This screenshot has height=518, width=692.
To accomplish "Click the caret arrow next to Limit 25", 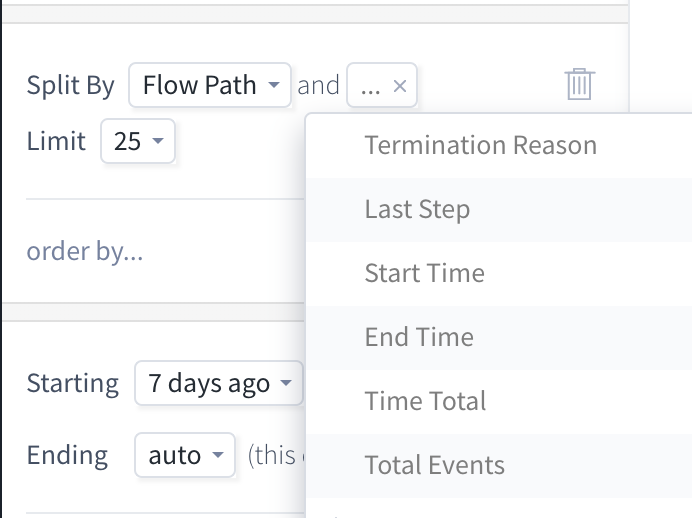I will click(x=158, y=141).
